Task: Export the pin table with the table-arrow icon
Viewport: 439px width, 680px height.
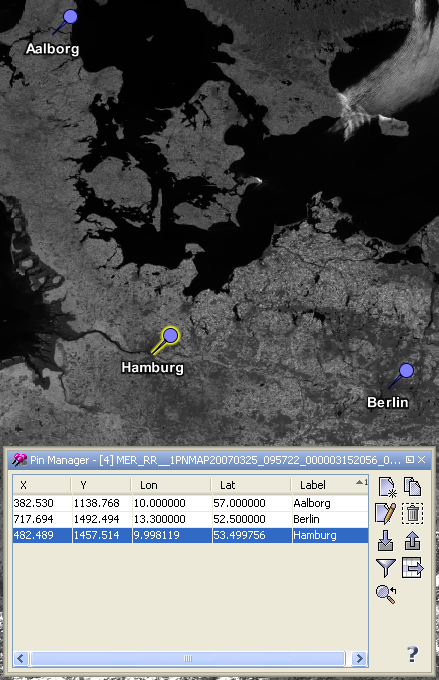Action: [x=412, y=568]
